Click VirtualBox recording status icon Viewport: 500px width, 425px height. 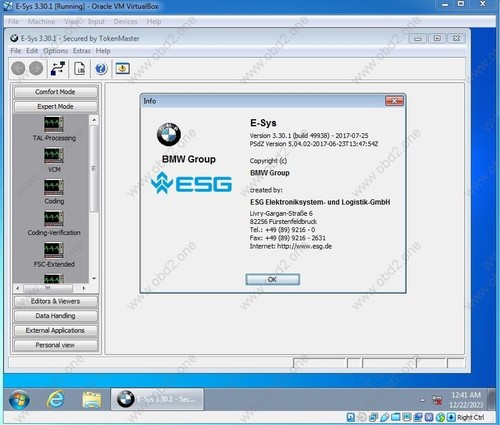[x=418, y=417]
